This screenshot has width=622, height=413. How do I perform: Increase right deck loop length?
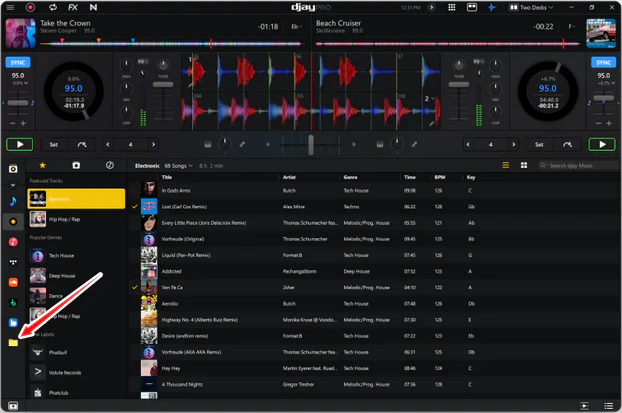click(x=514, y=144)
